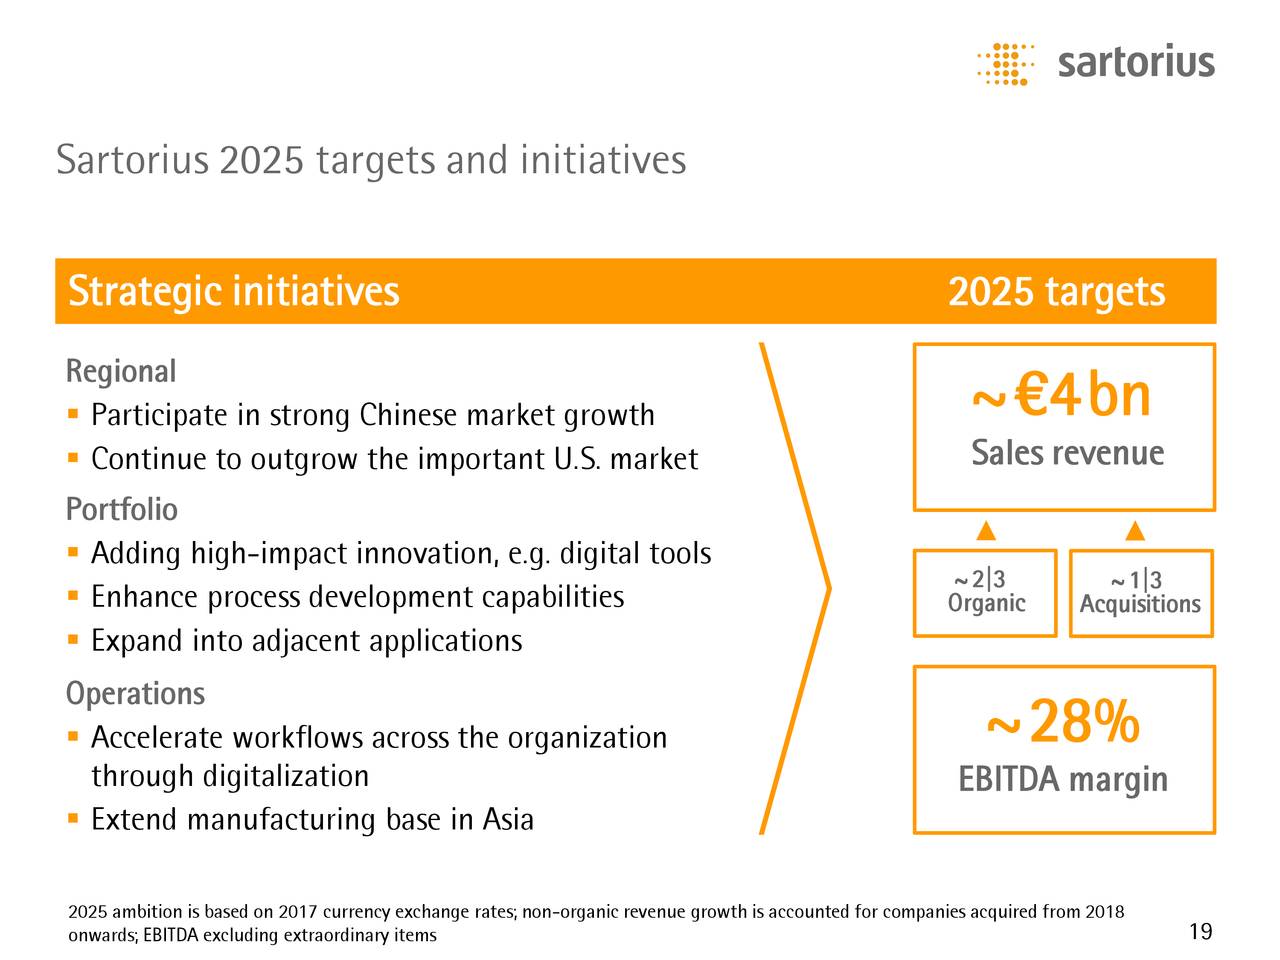The image size is (1280, 960).
Task: Click 'Adding high-impact innovation, e.g. digital tools'
Action: click(x=401, y=553)
